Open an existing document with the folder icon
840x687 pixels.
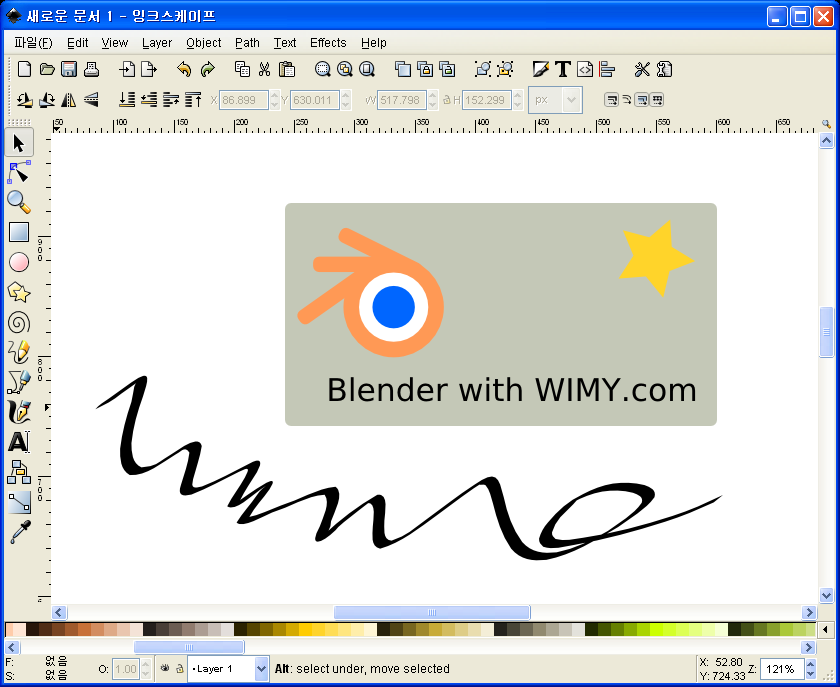tap(47, 69)
